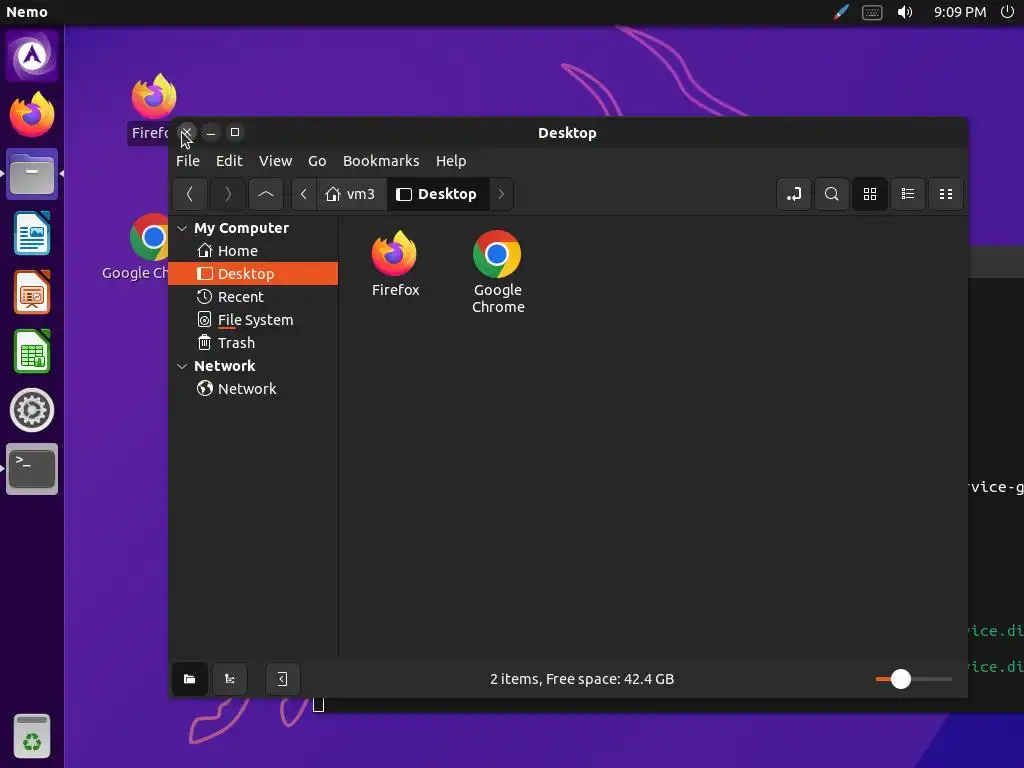Collapse the My Computer section
Screen dimensions: 1024x768
tap(182, 228)
